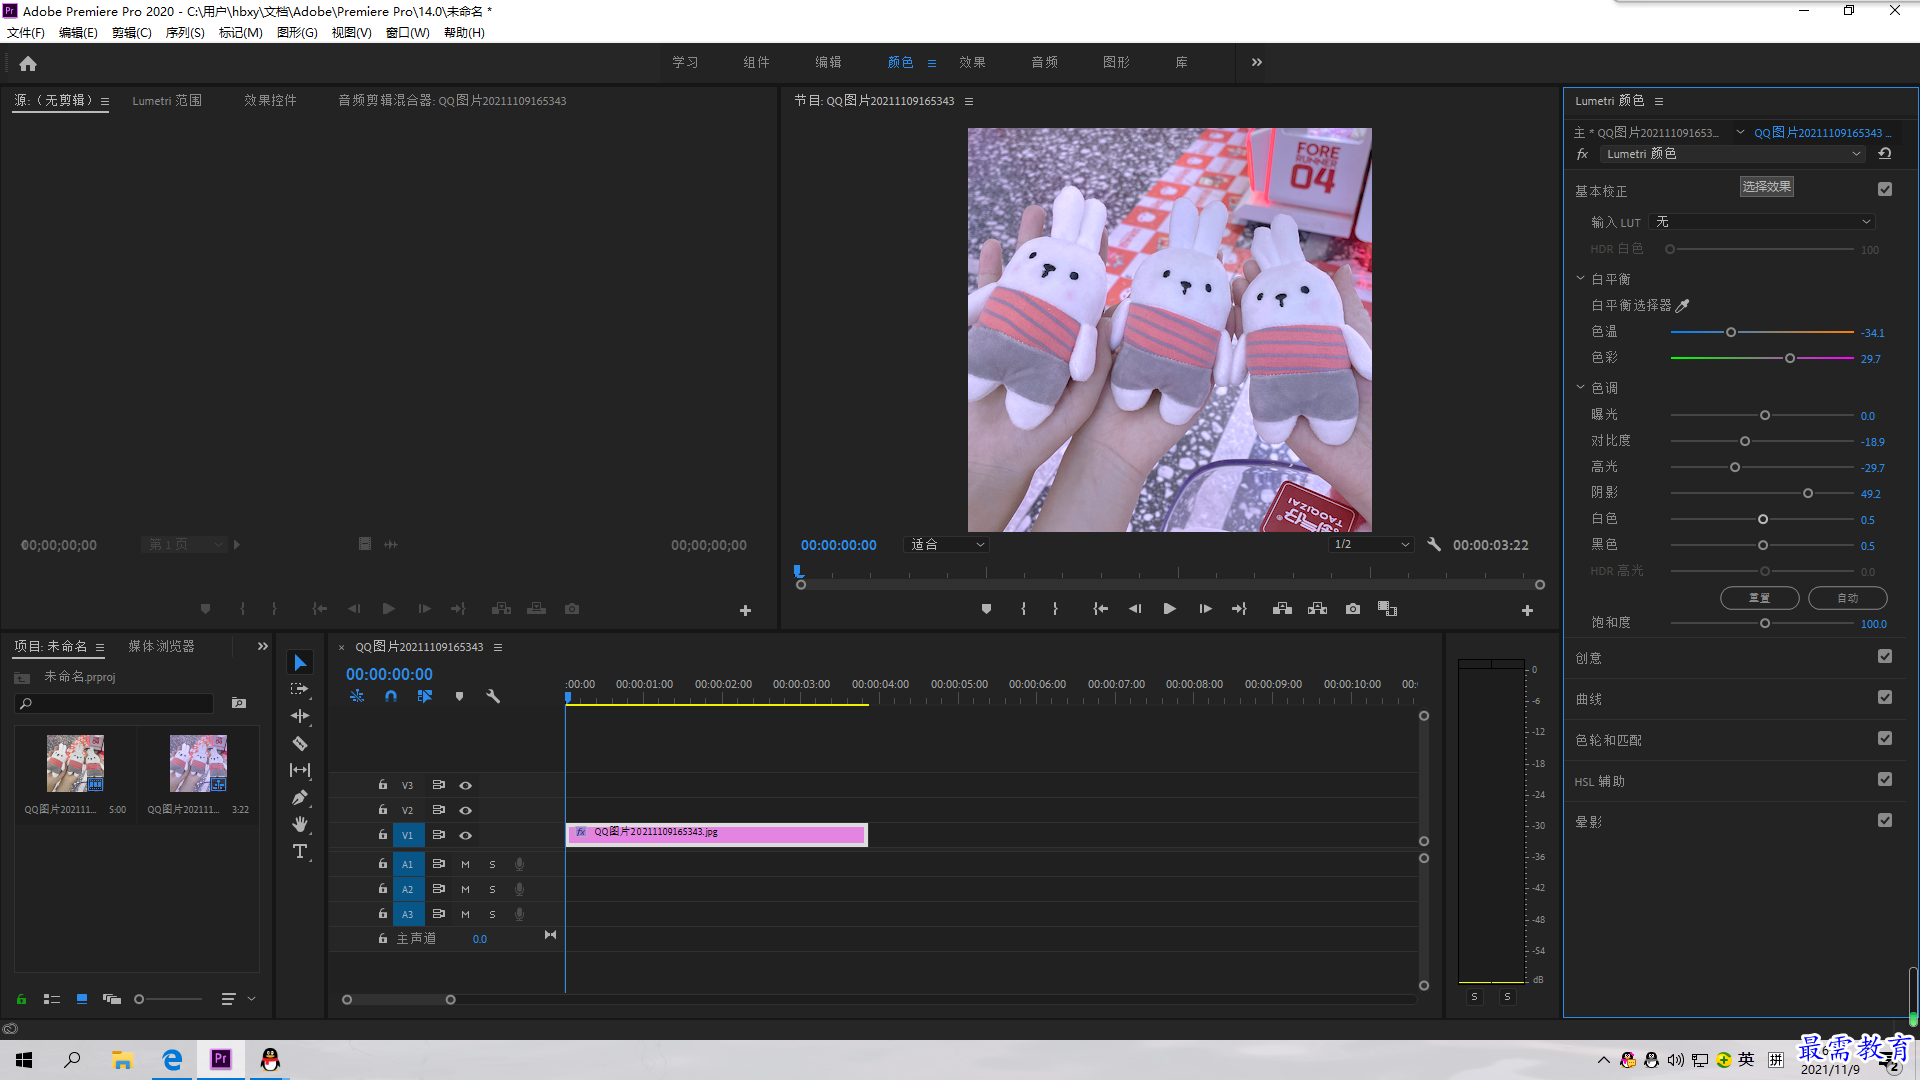Play the program monitor sequence
The height and width of the screenshot is (1080, 1920).
pos(1169,608)
